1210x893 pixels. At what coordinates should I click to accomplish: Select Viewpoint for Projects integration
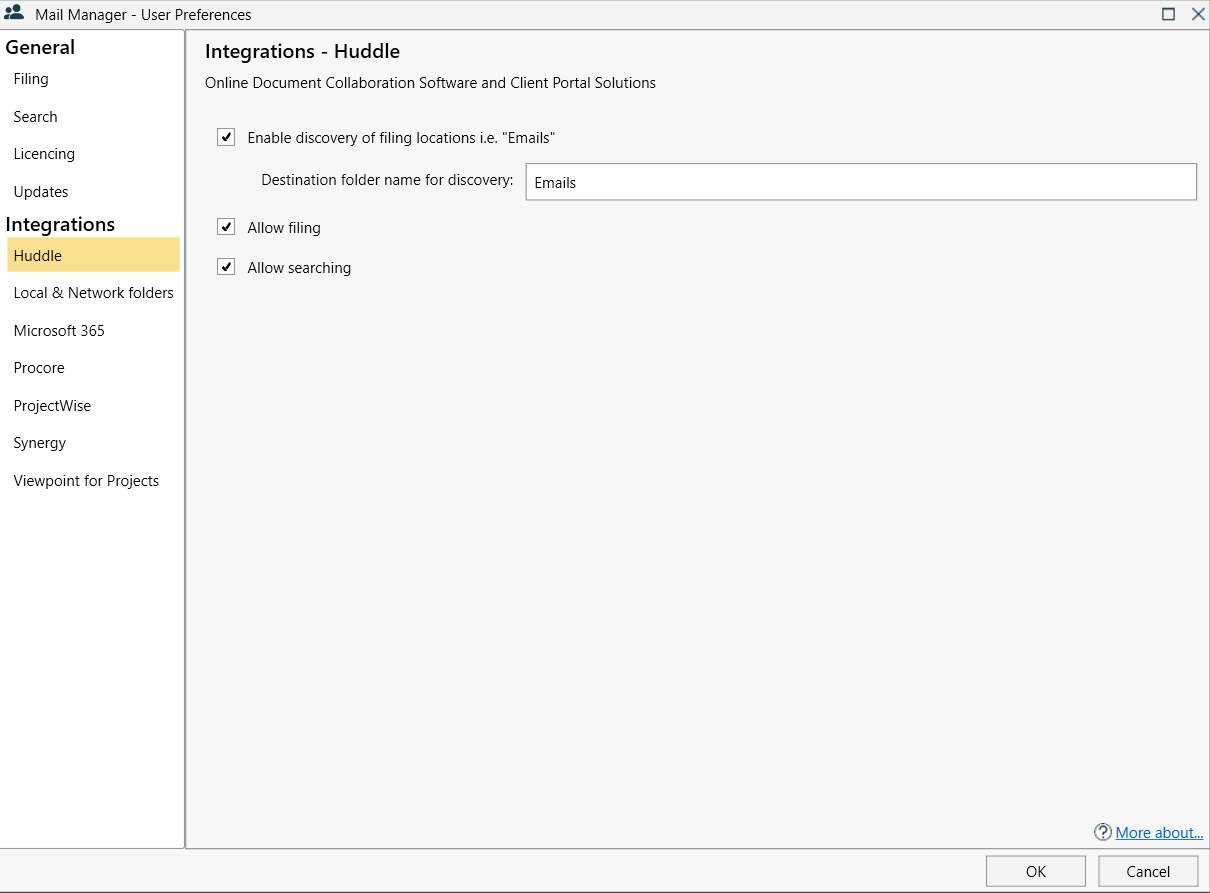point(86,480)
